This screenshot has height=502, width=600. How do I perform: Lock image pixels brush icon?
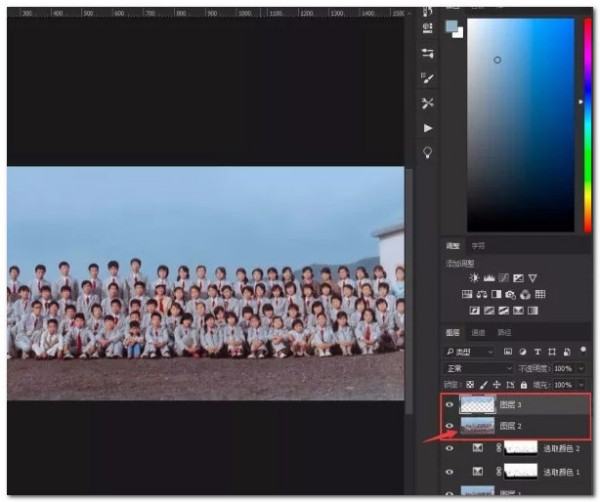click(484, 385)
